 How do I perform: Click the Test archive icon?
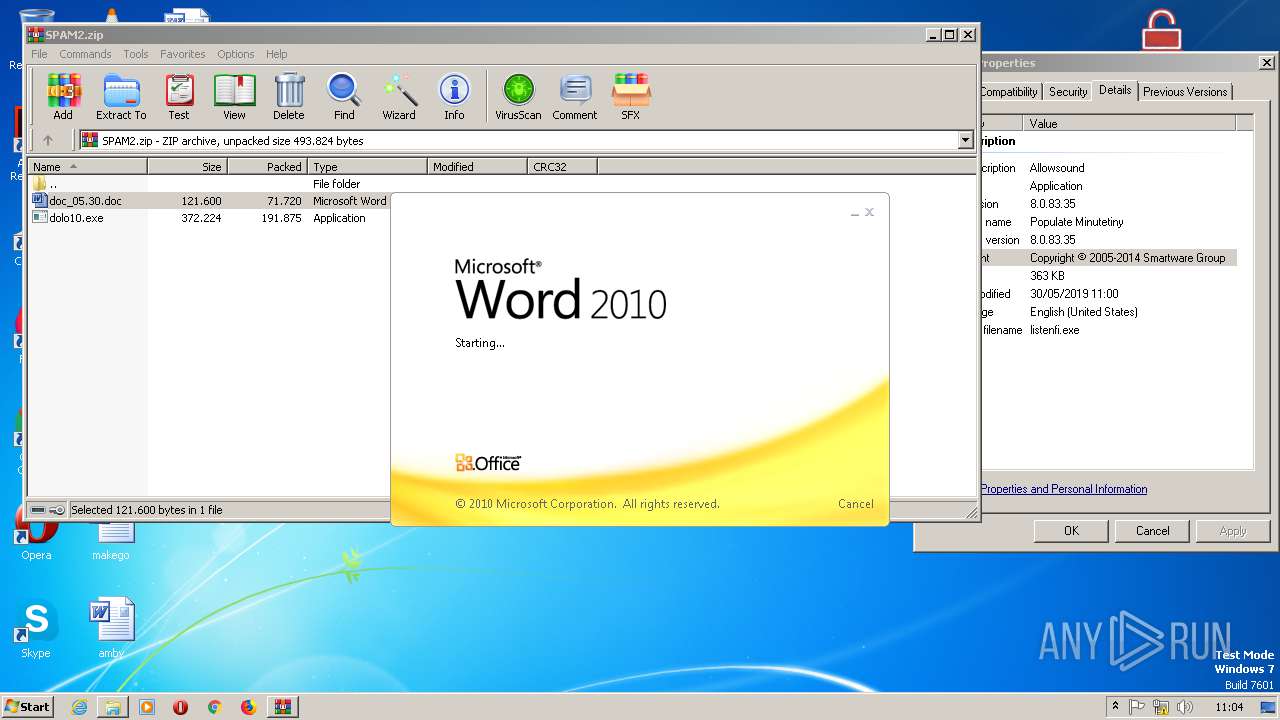[179, 97]
